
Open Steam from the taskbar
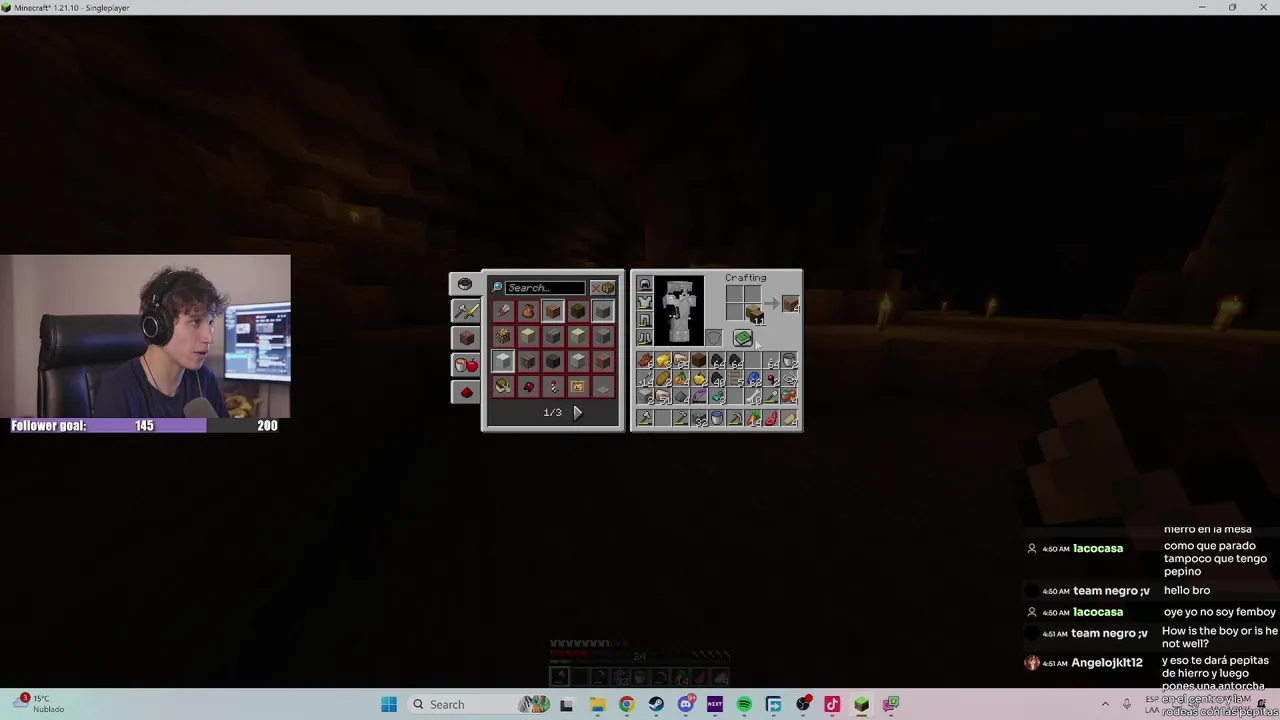656,704
